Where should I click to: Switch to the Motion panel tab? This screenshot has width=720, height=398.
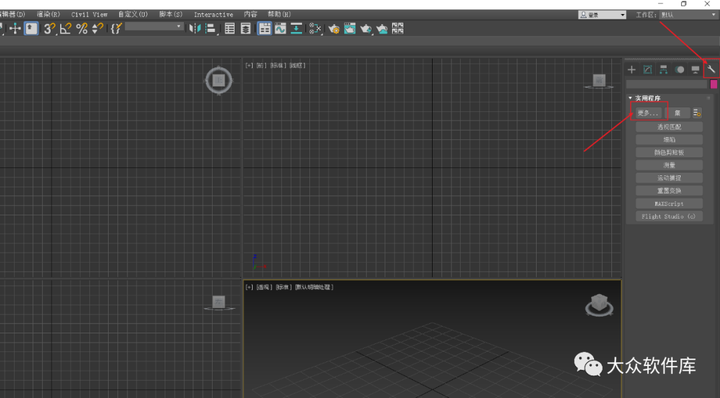(680, 69)
